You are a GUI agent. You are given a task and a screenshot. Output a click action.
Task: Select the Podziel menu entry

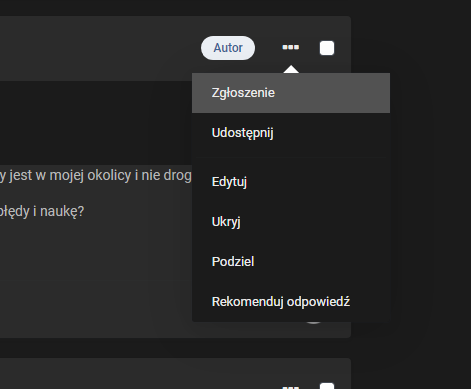pos(291,262)
